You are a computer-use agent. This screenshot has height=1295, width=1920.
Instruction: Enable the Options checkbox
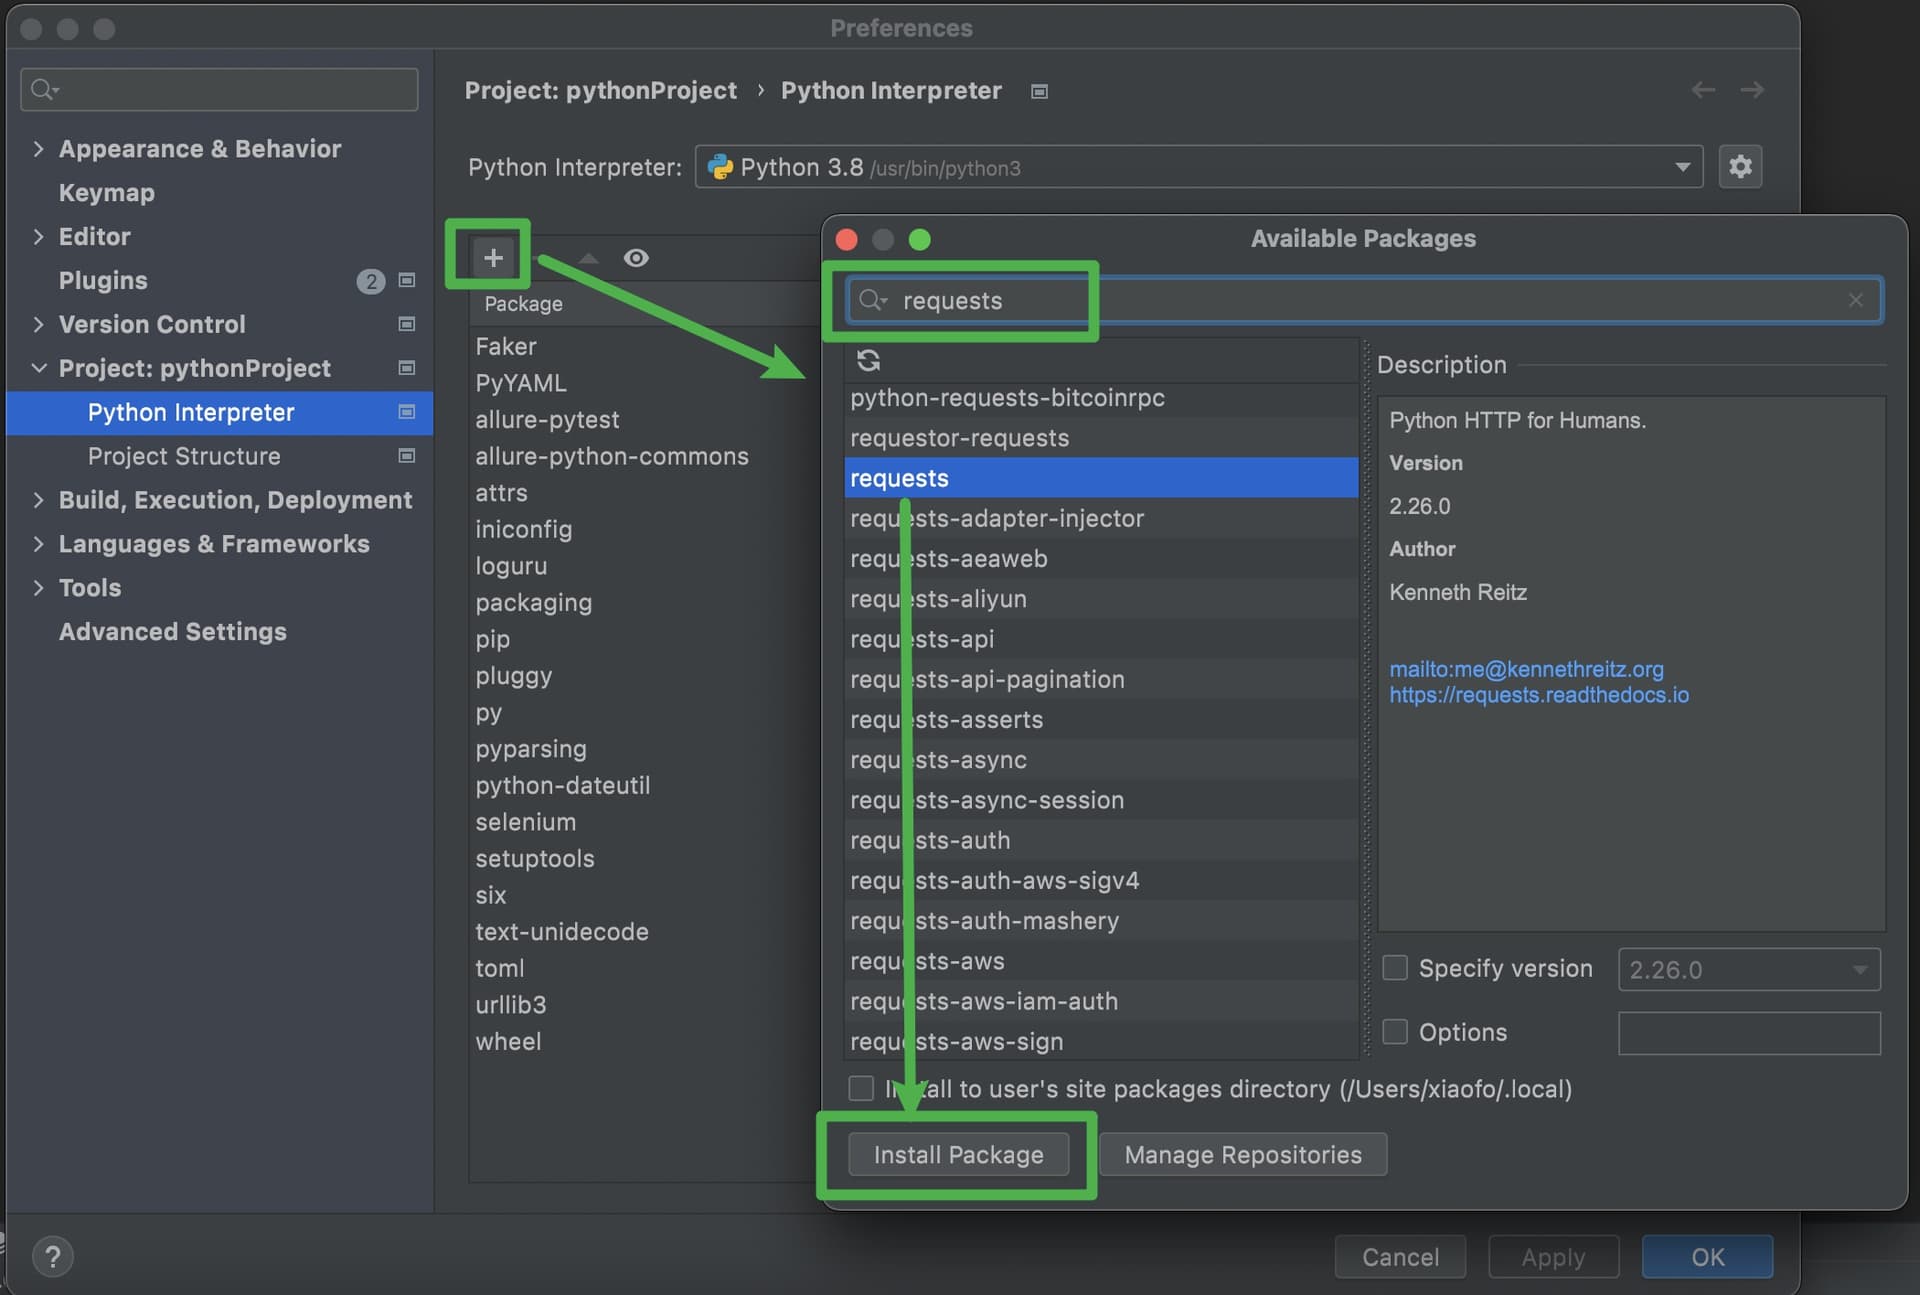1394,1031
